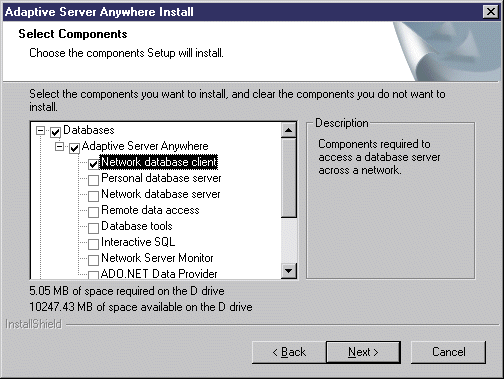
Task: Click the components list scrollbar thumb
Action: 289,178
